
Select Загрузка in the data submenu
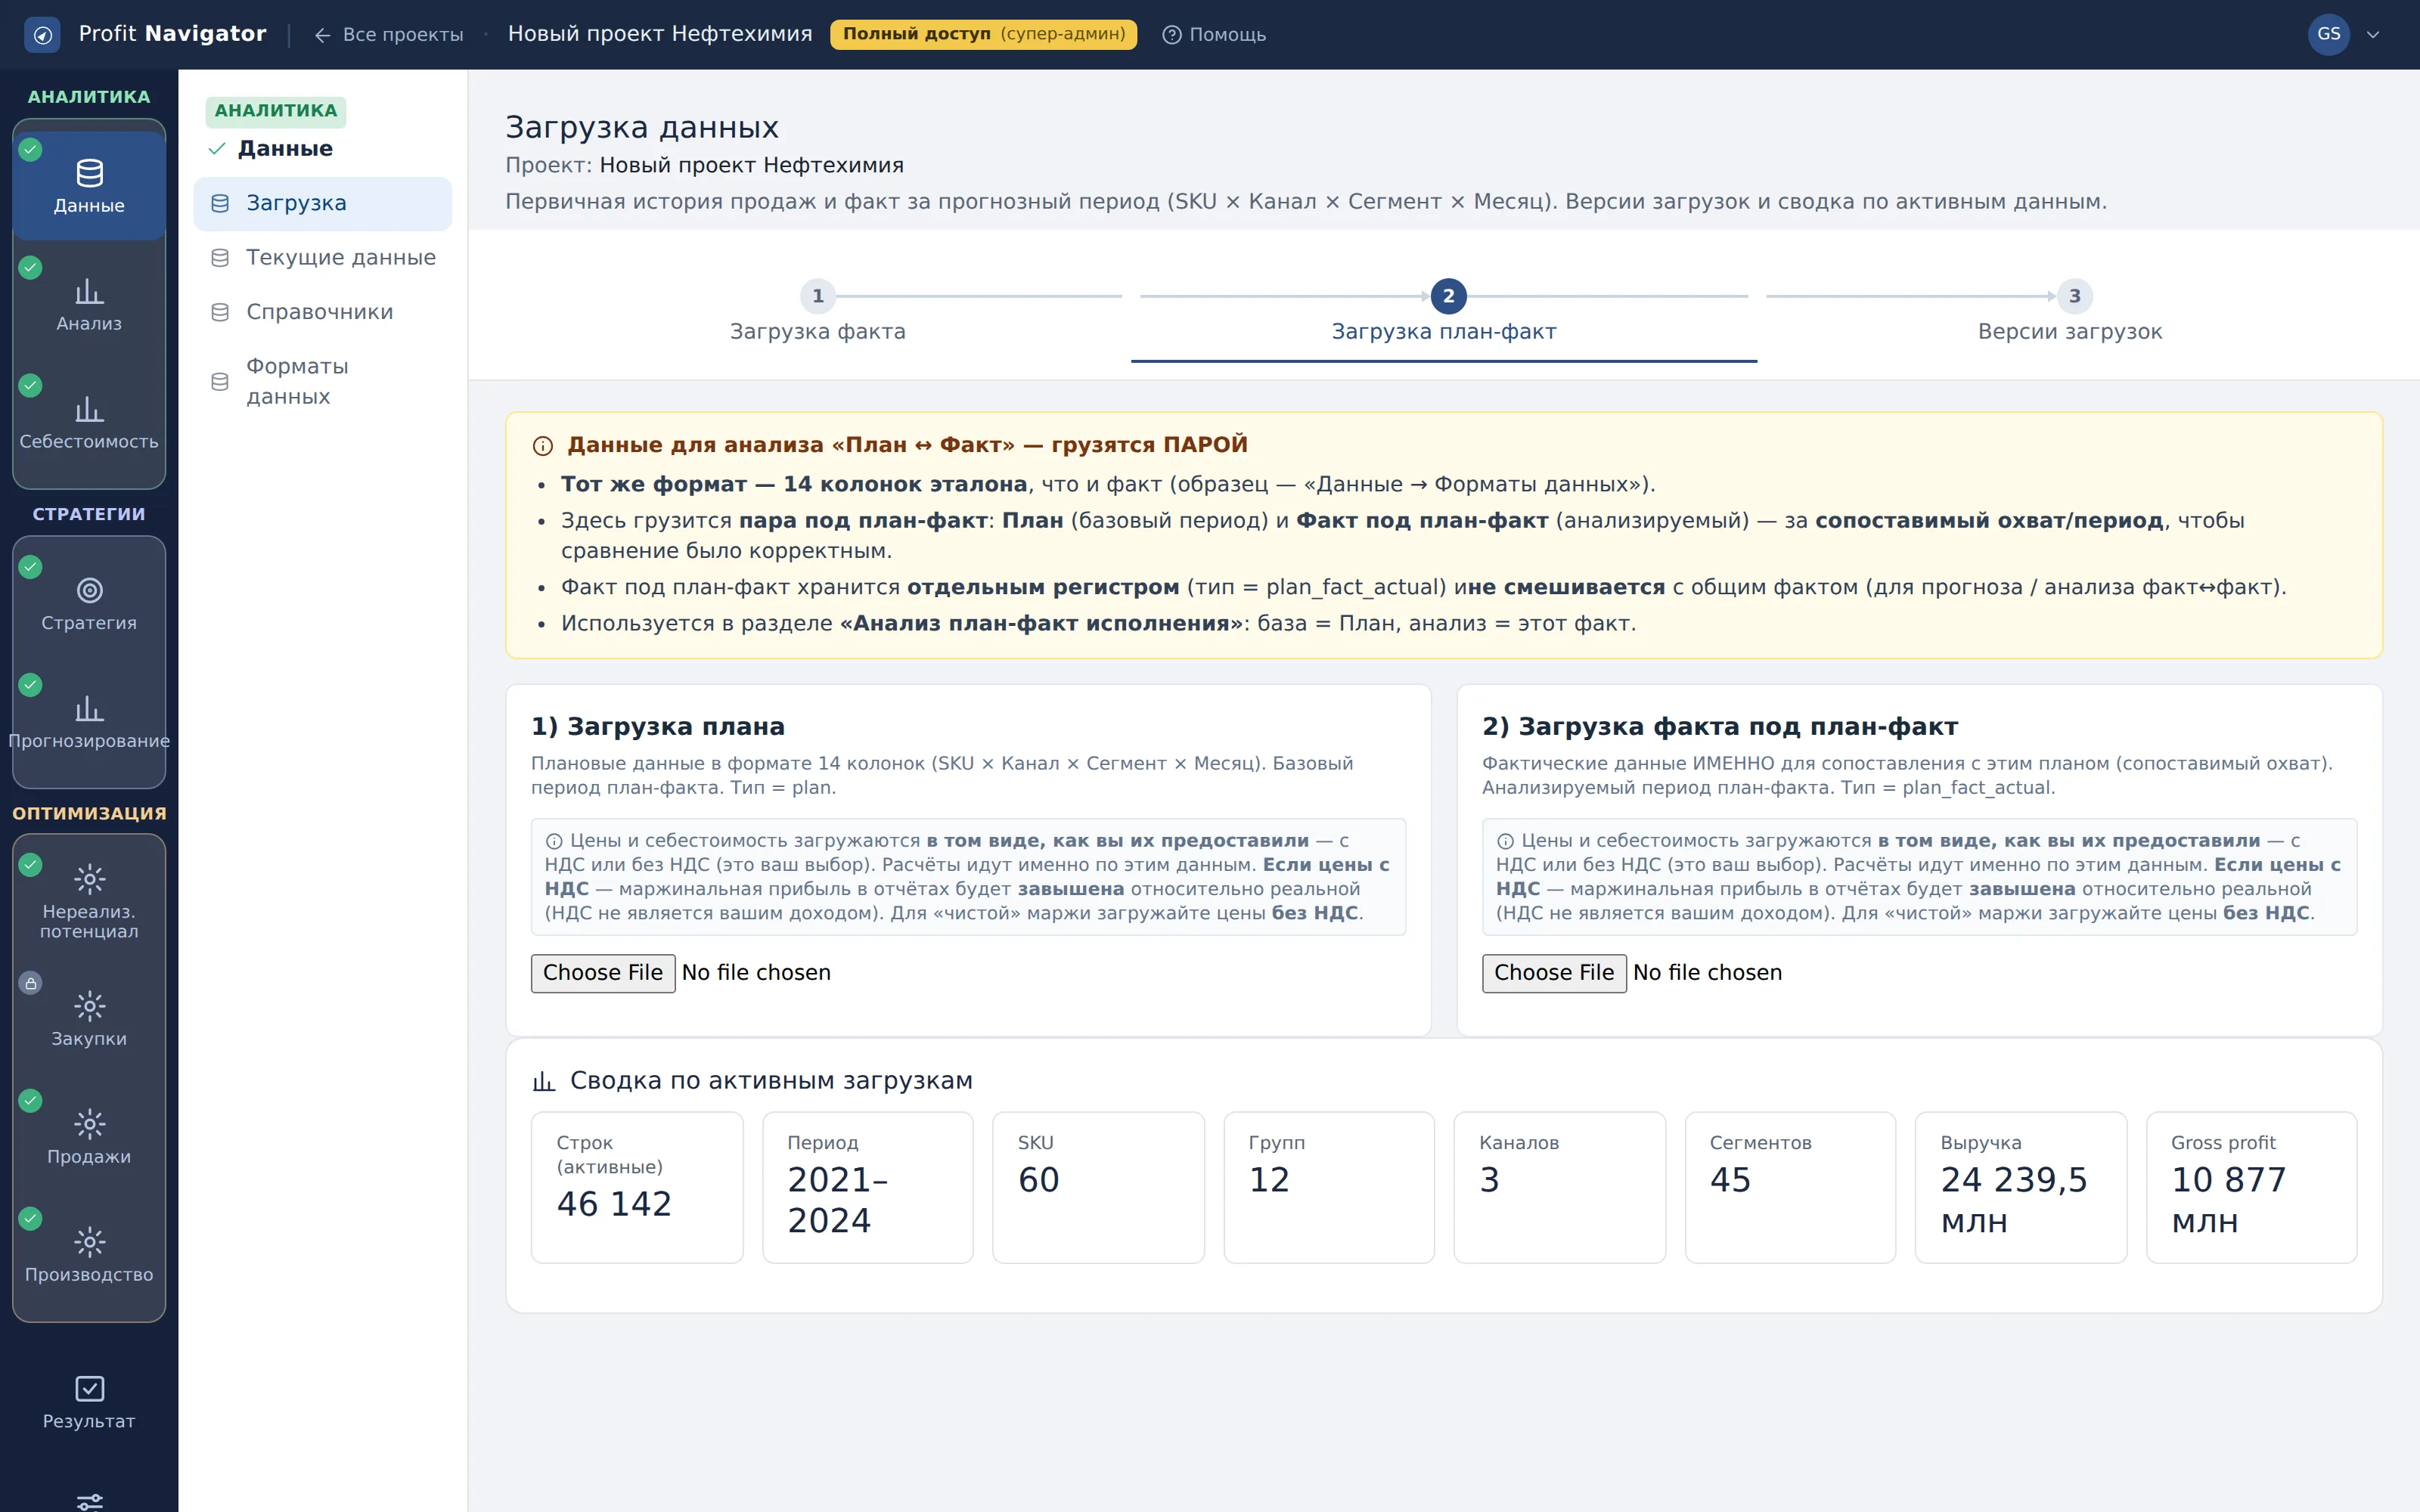click(x=322, y=203)
